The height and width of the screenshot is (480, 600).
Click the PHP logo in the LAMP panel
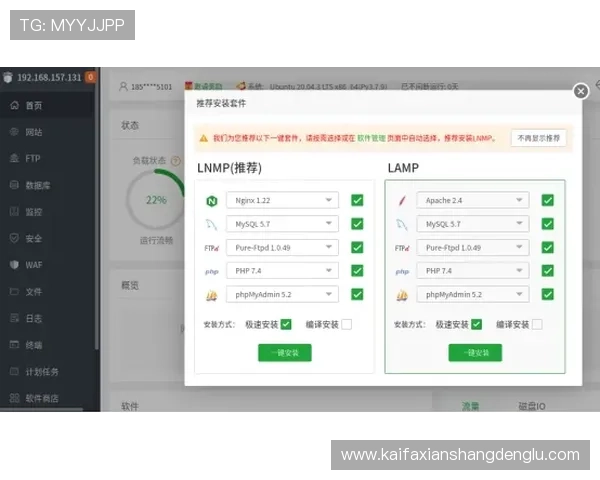click(x=402, y=271)
